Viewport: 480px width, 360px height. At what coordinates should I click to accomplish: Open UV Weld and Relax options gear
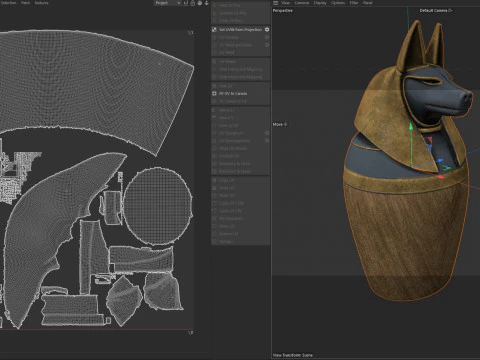pos(267,45)
